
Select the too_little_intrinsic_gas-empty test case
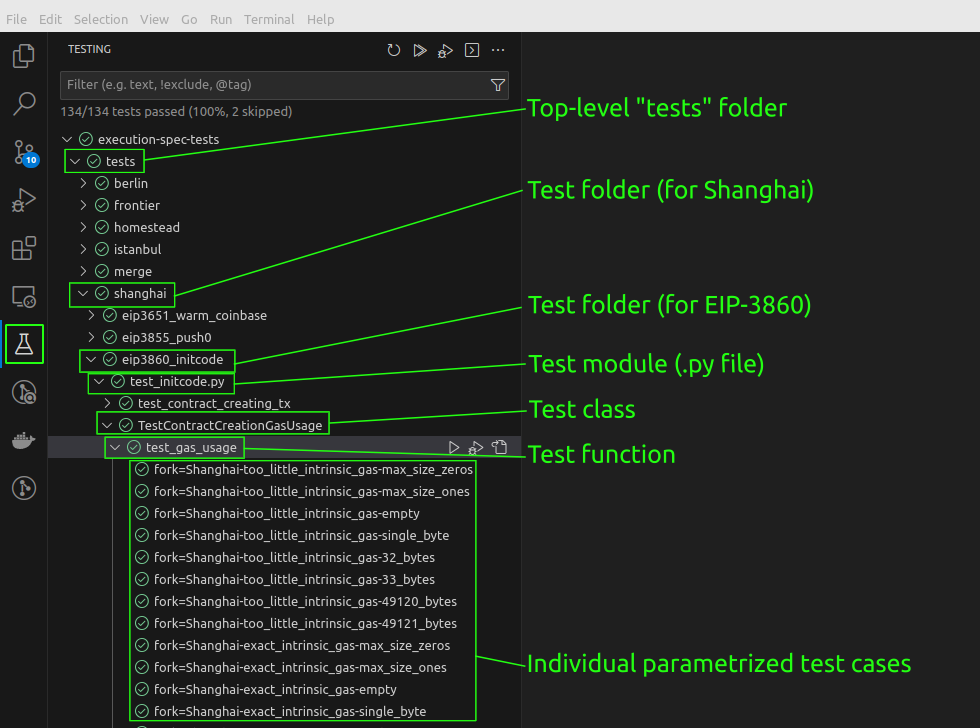[286, 514]
